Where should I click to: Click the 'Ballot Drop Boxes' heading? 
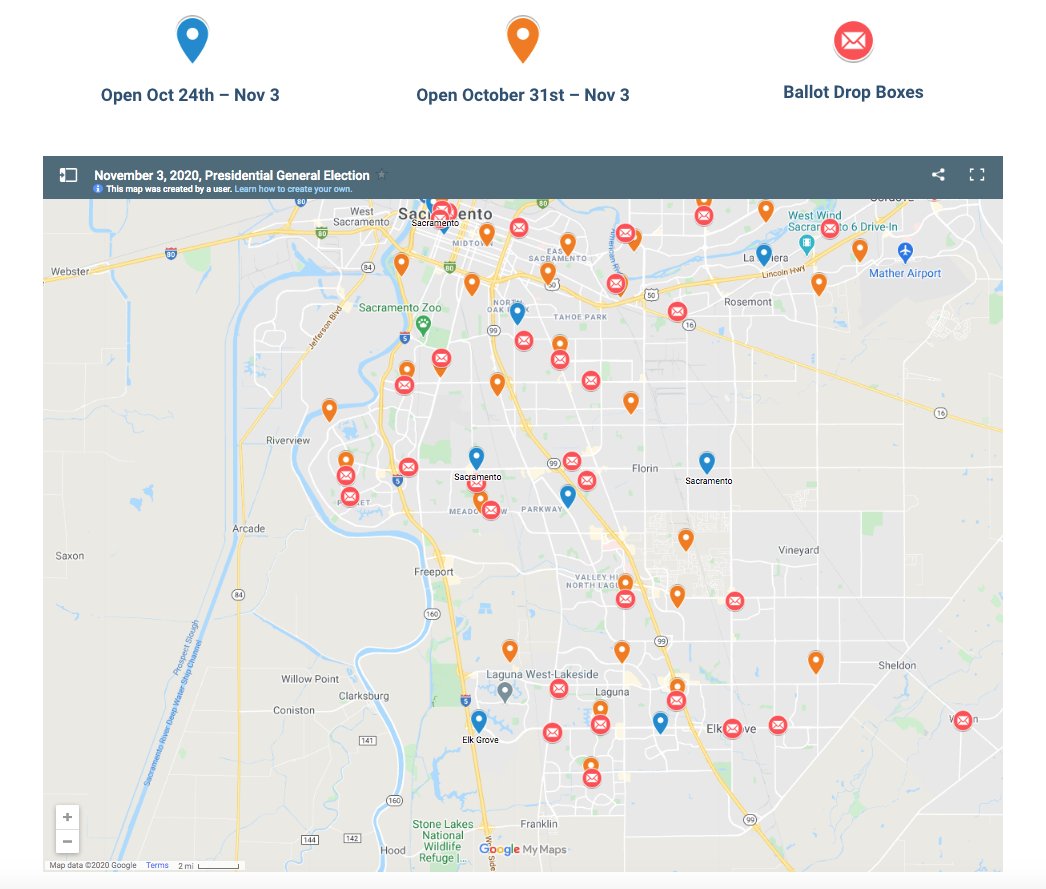click(x=853, y=92)
